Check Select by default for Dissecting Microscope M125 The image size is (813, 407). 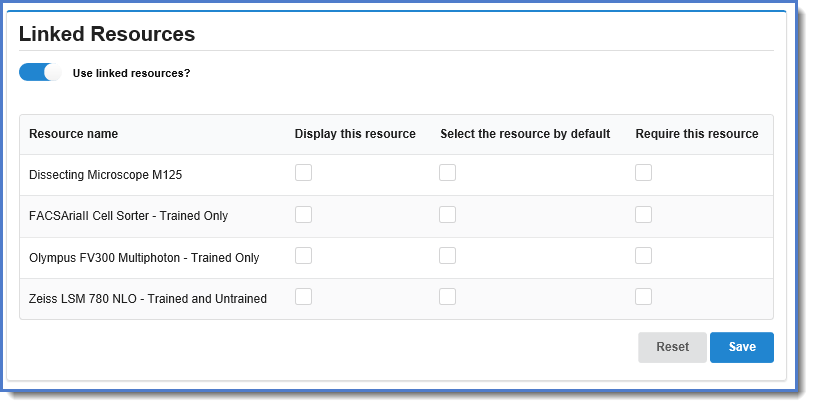pos(448,173)
